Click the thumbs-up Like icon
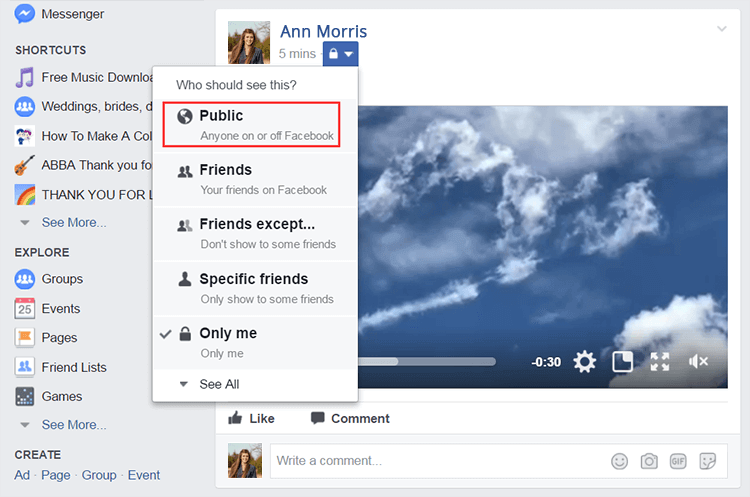 coord(235,418)
